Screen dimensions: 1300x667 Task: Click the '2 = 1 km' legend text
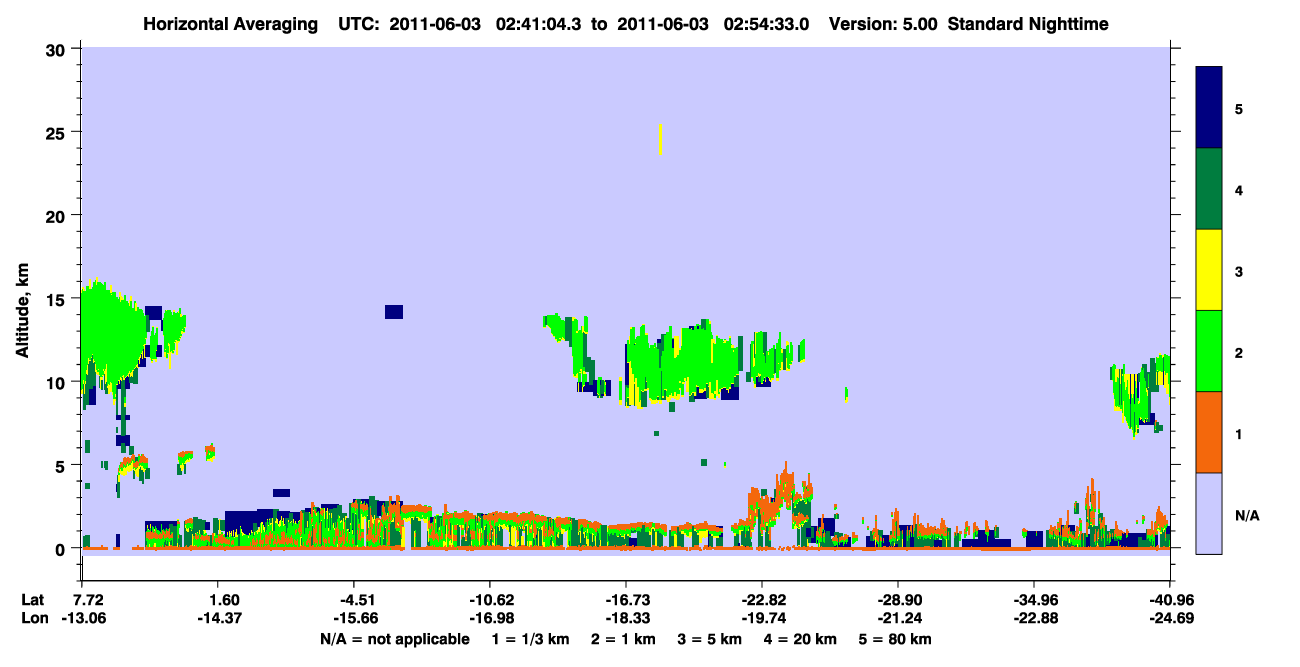pos(625,639)
